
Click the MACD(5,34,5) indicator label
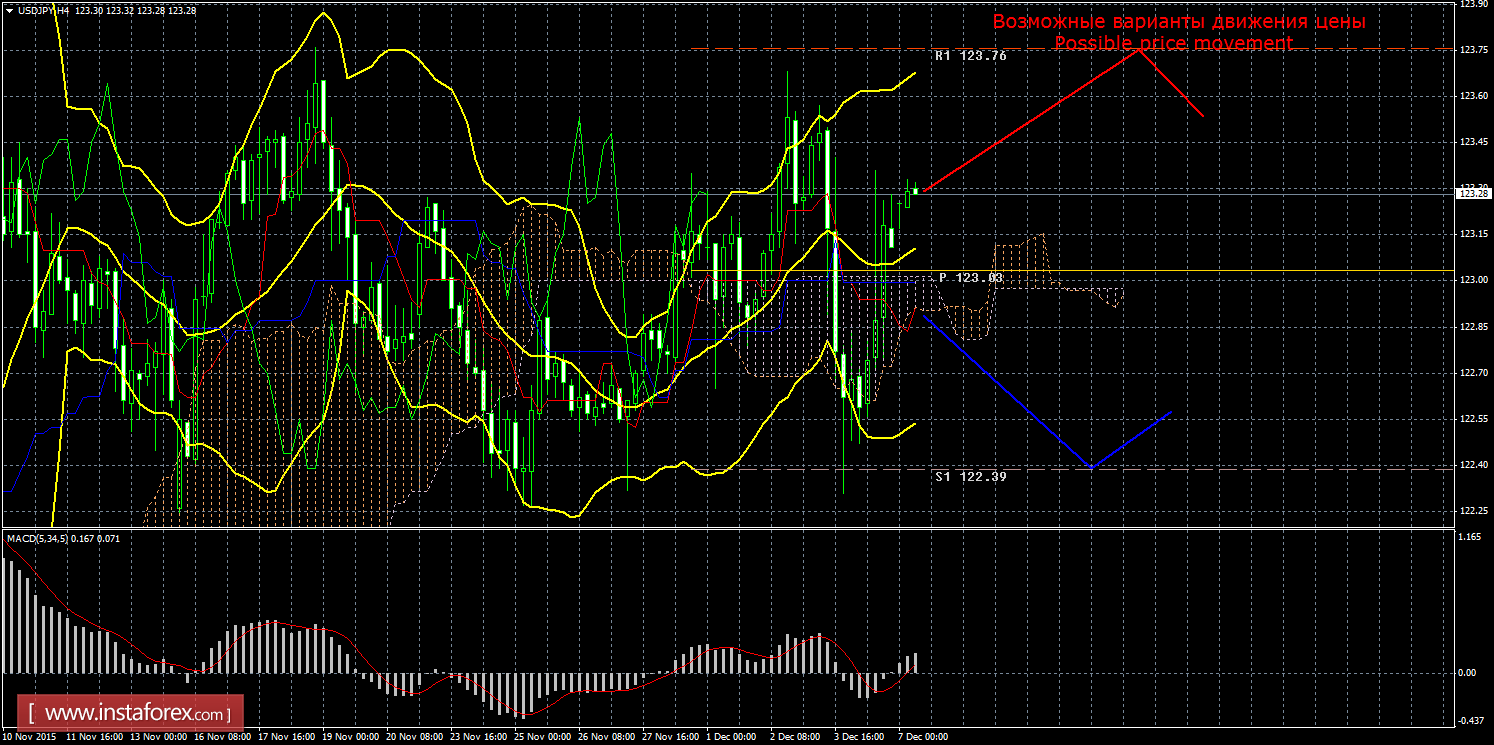click(39, 539)
